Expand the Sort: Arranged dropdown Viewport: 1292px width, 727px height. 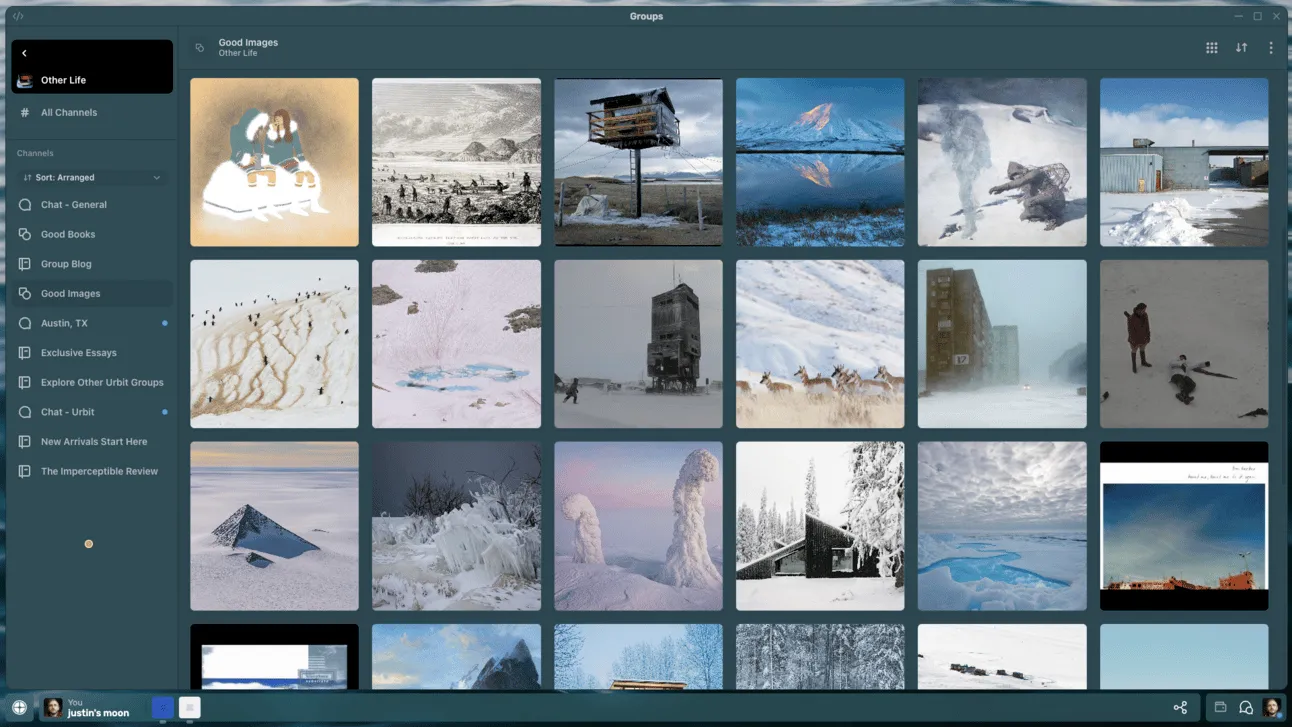(91, 177)
